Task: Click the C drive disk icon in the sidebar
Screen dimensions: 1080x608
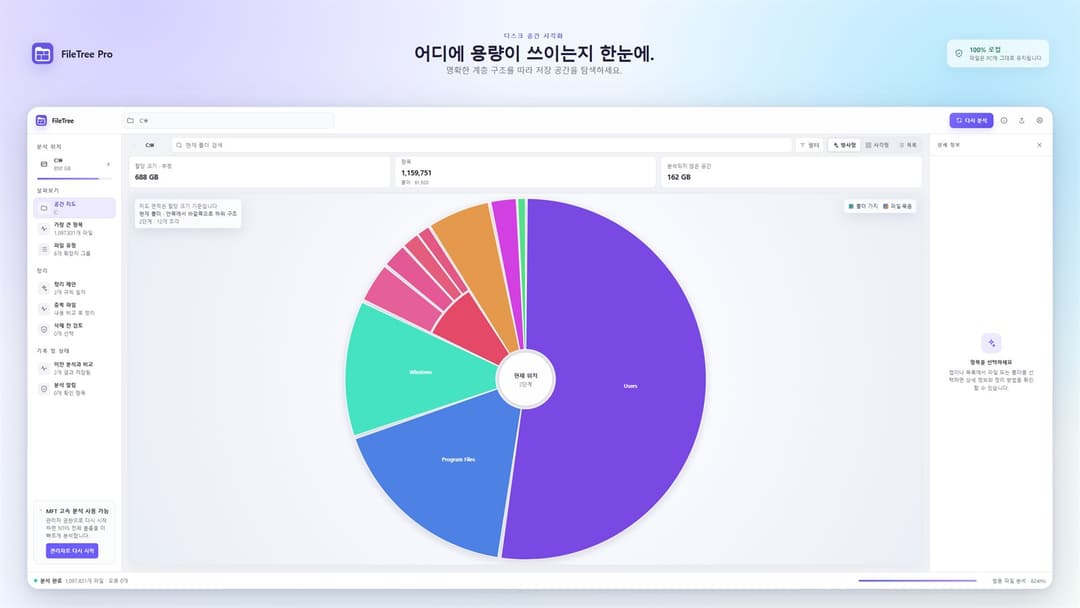Action: coord(44,165)
